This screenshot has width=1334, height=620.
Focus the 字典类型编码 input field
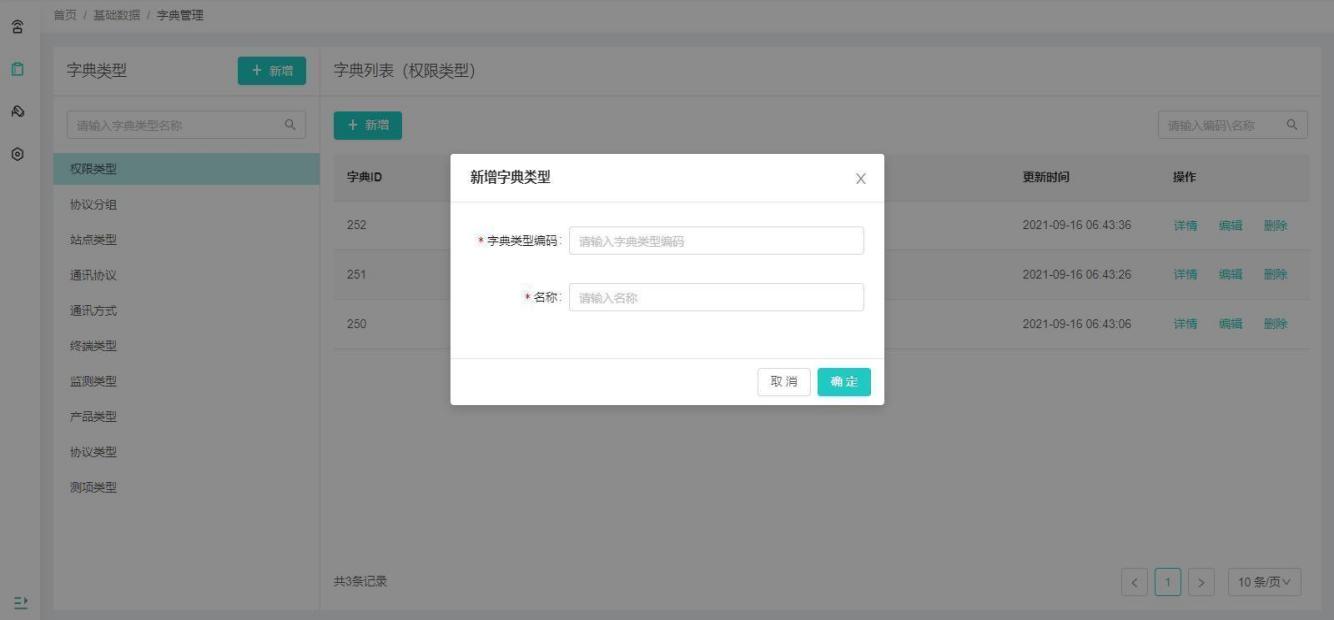(x=715, y=241)
